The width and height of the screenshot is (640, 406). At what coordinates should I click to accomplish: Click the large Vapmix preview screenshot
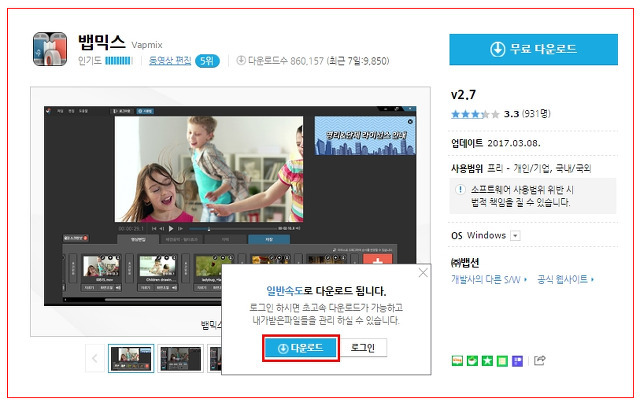[230, 206]
